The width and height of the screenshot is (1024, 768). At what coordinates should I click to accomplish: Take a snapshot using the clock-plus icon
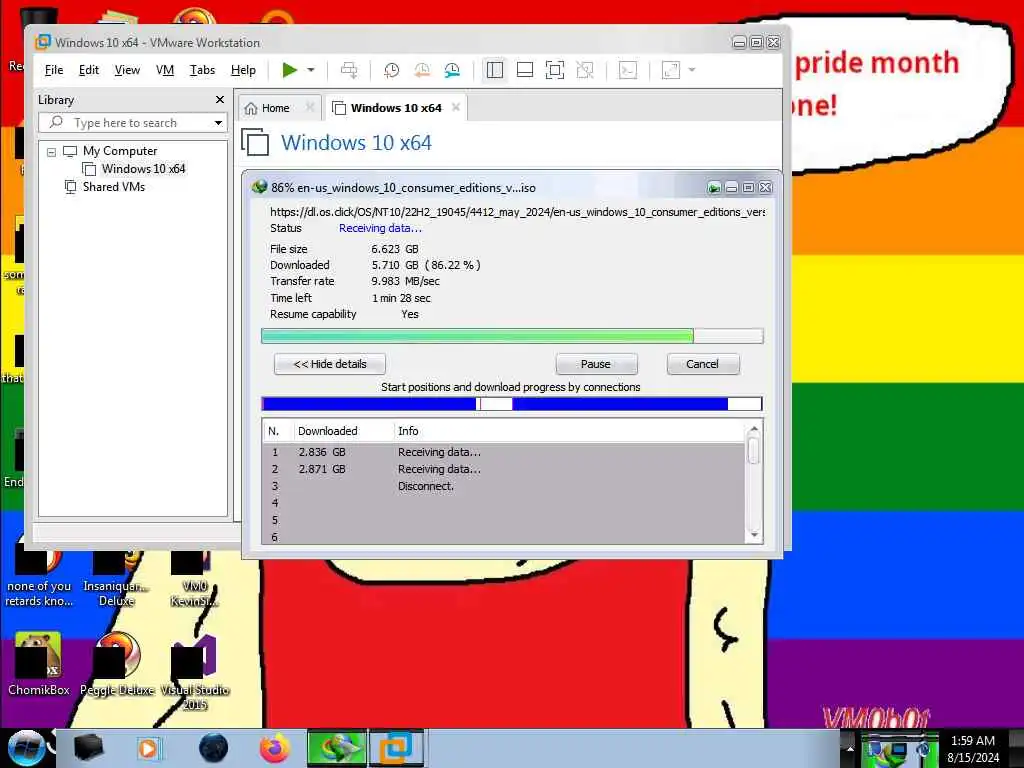tap(391, 70)
